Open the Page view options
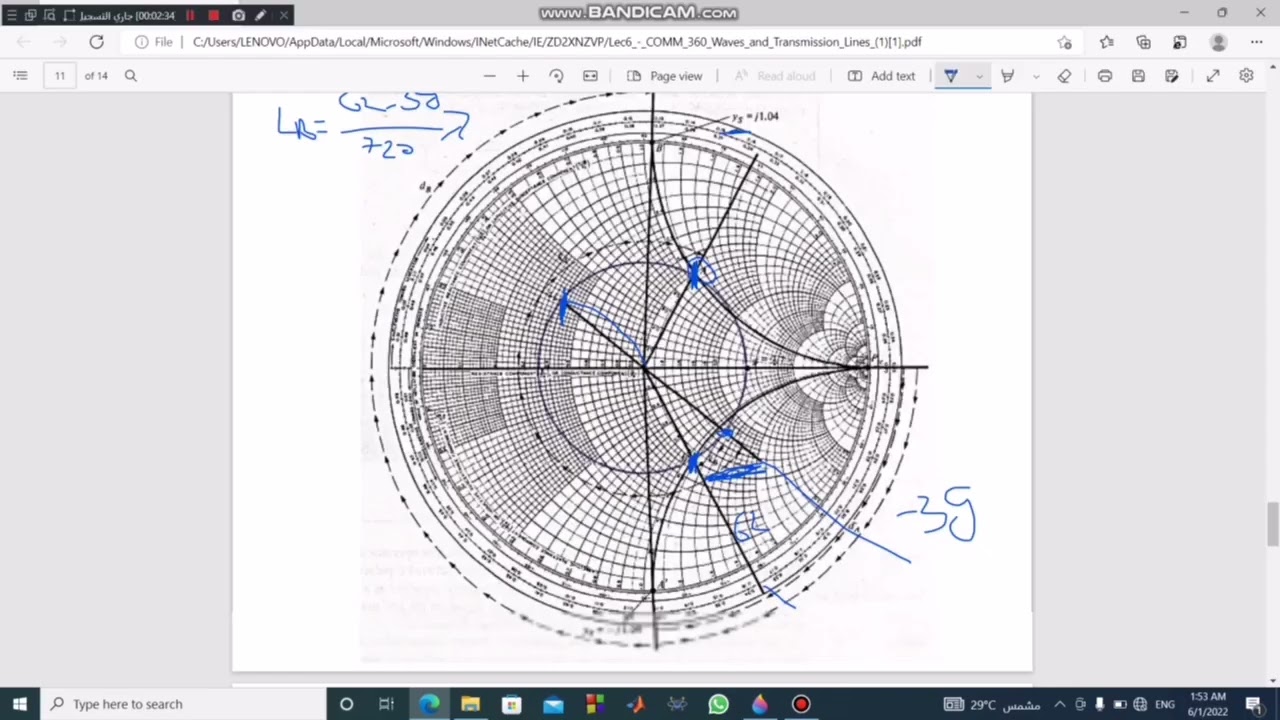 pyautogui.click(x=665, y=76)
